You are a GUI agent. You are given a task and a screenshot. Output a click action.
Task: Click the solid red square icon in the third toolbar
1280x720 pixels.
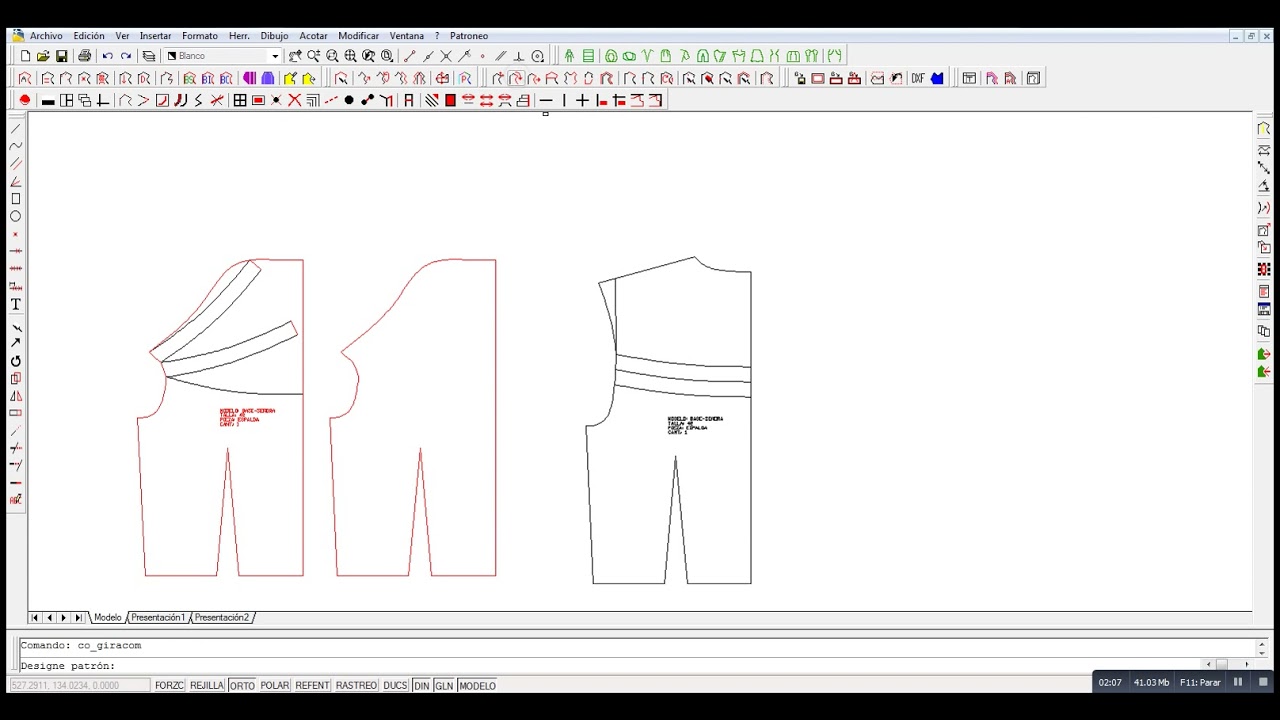coord(450,100)
